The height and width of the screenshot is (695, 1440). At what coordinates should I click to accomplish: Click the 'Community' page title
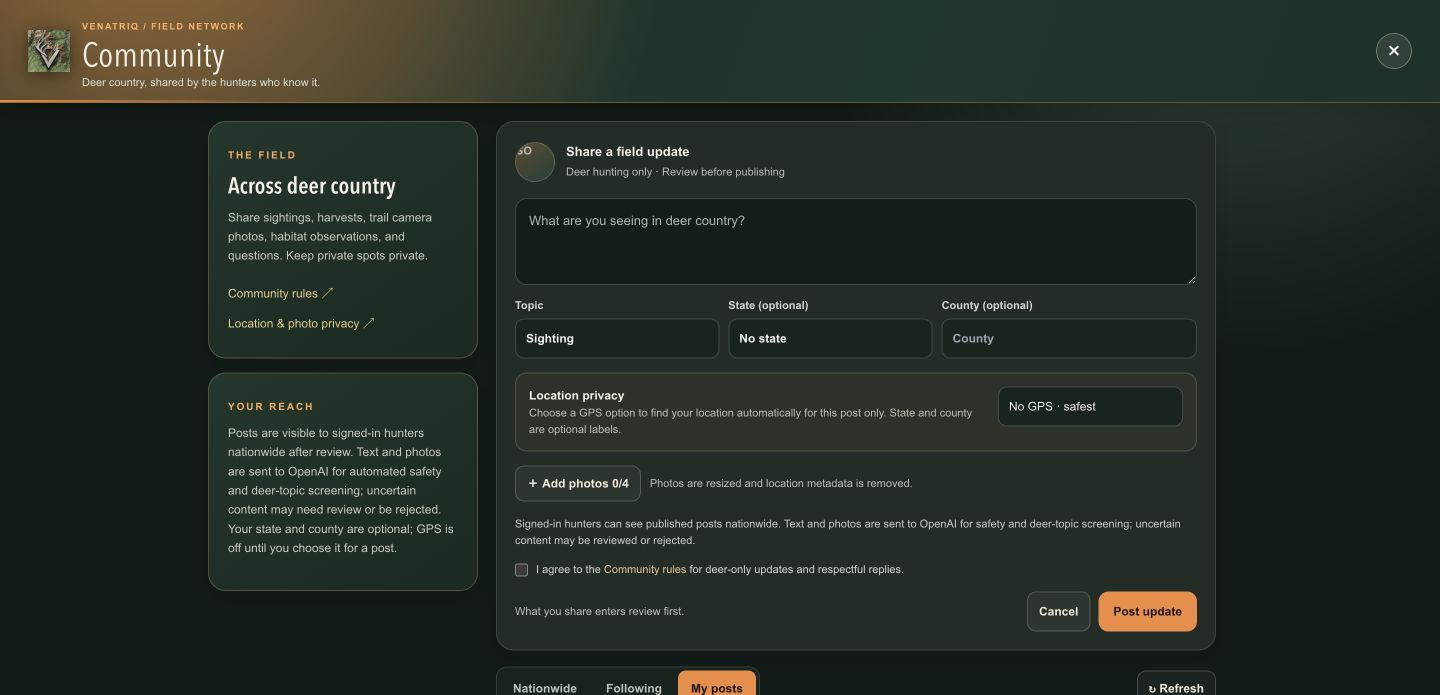(x=153, y=55)
